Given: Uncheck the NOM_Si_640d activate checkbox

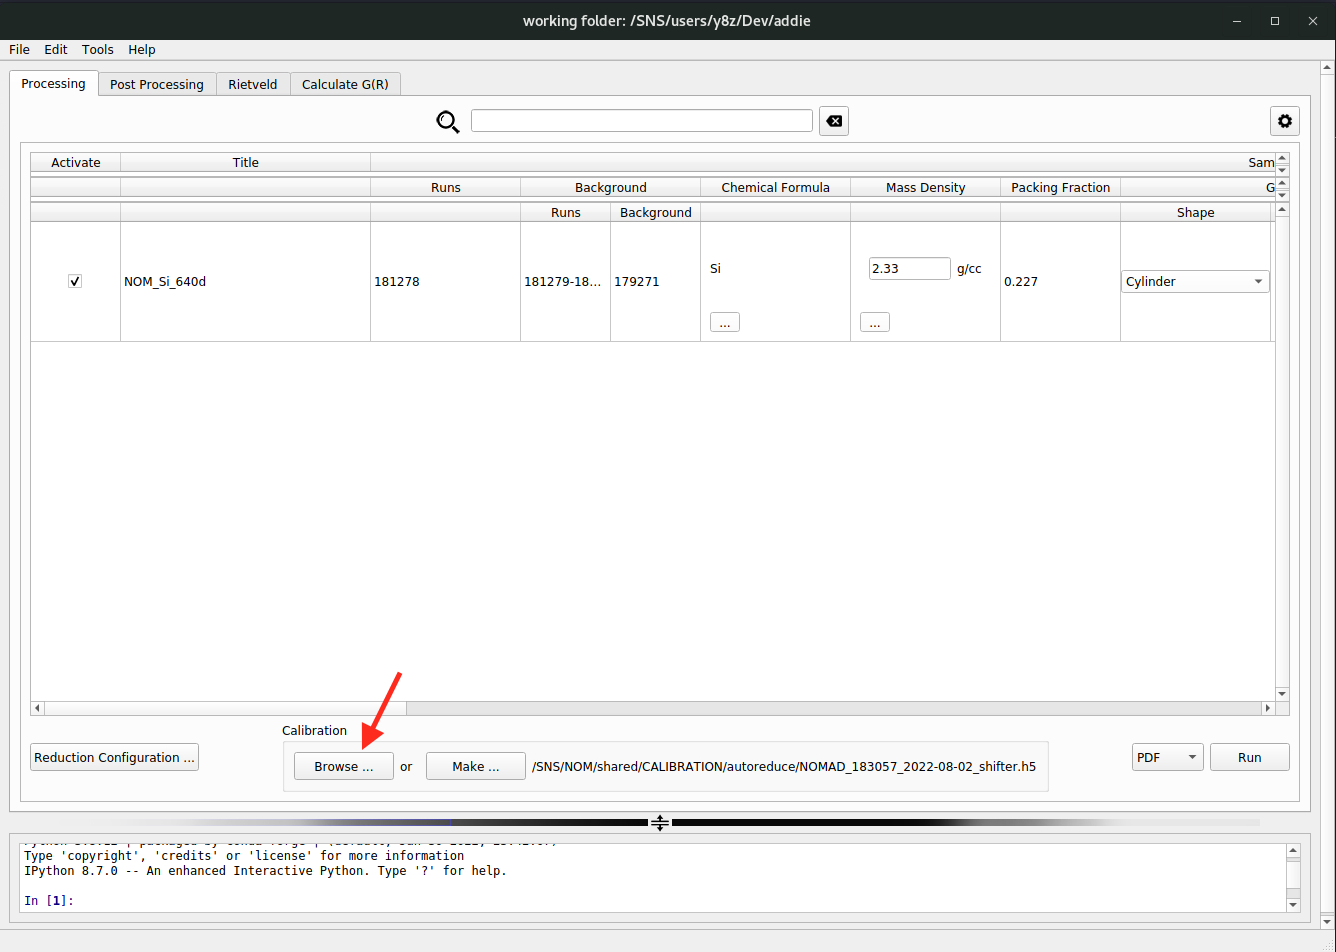Looking at the screenshot, I should (75, 281).
